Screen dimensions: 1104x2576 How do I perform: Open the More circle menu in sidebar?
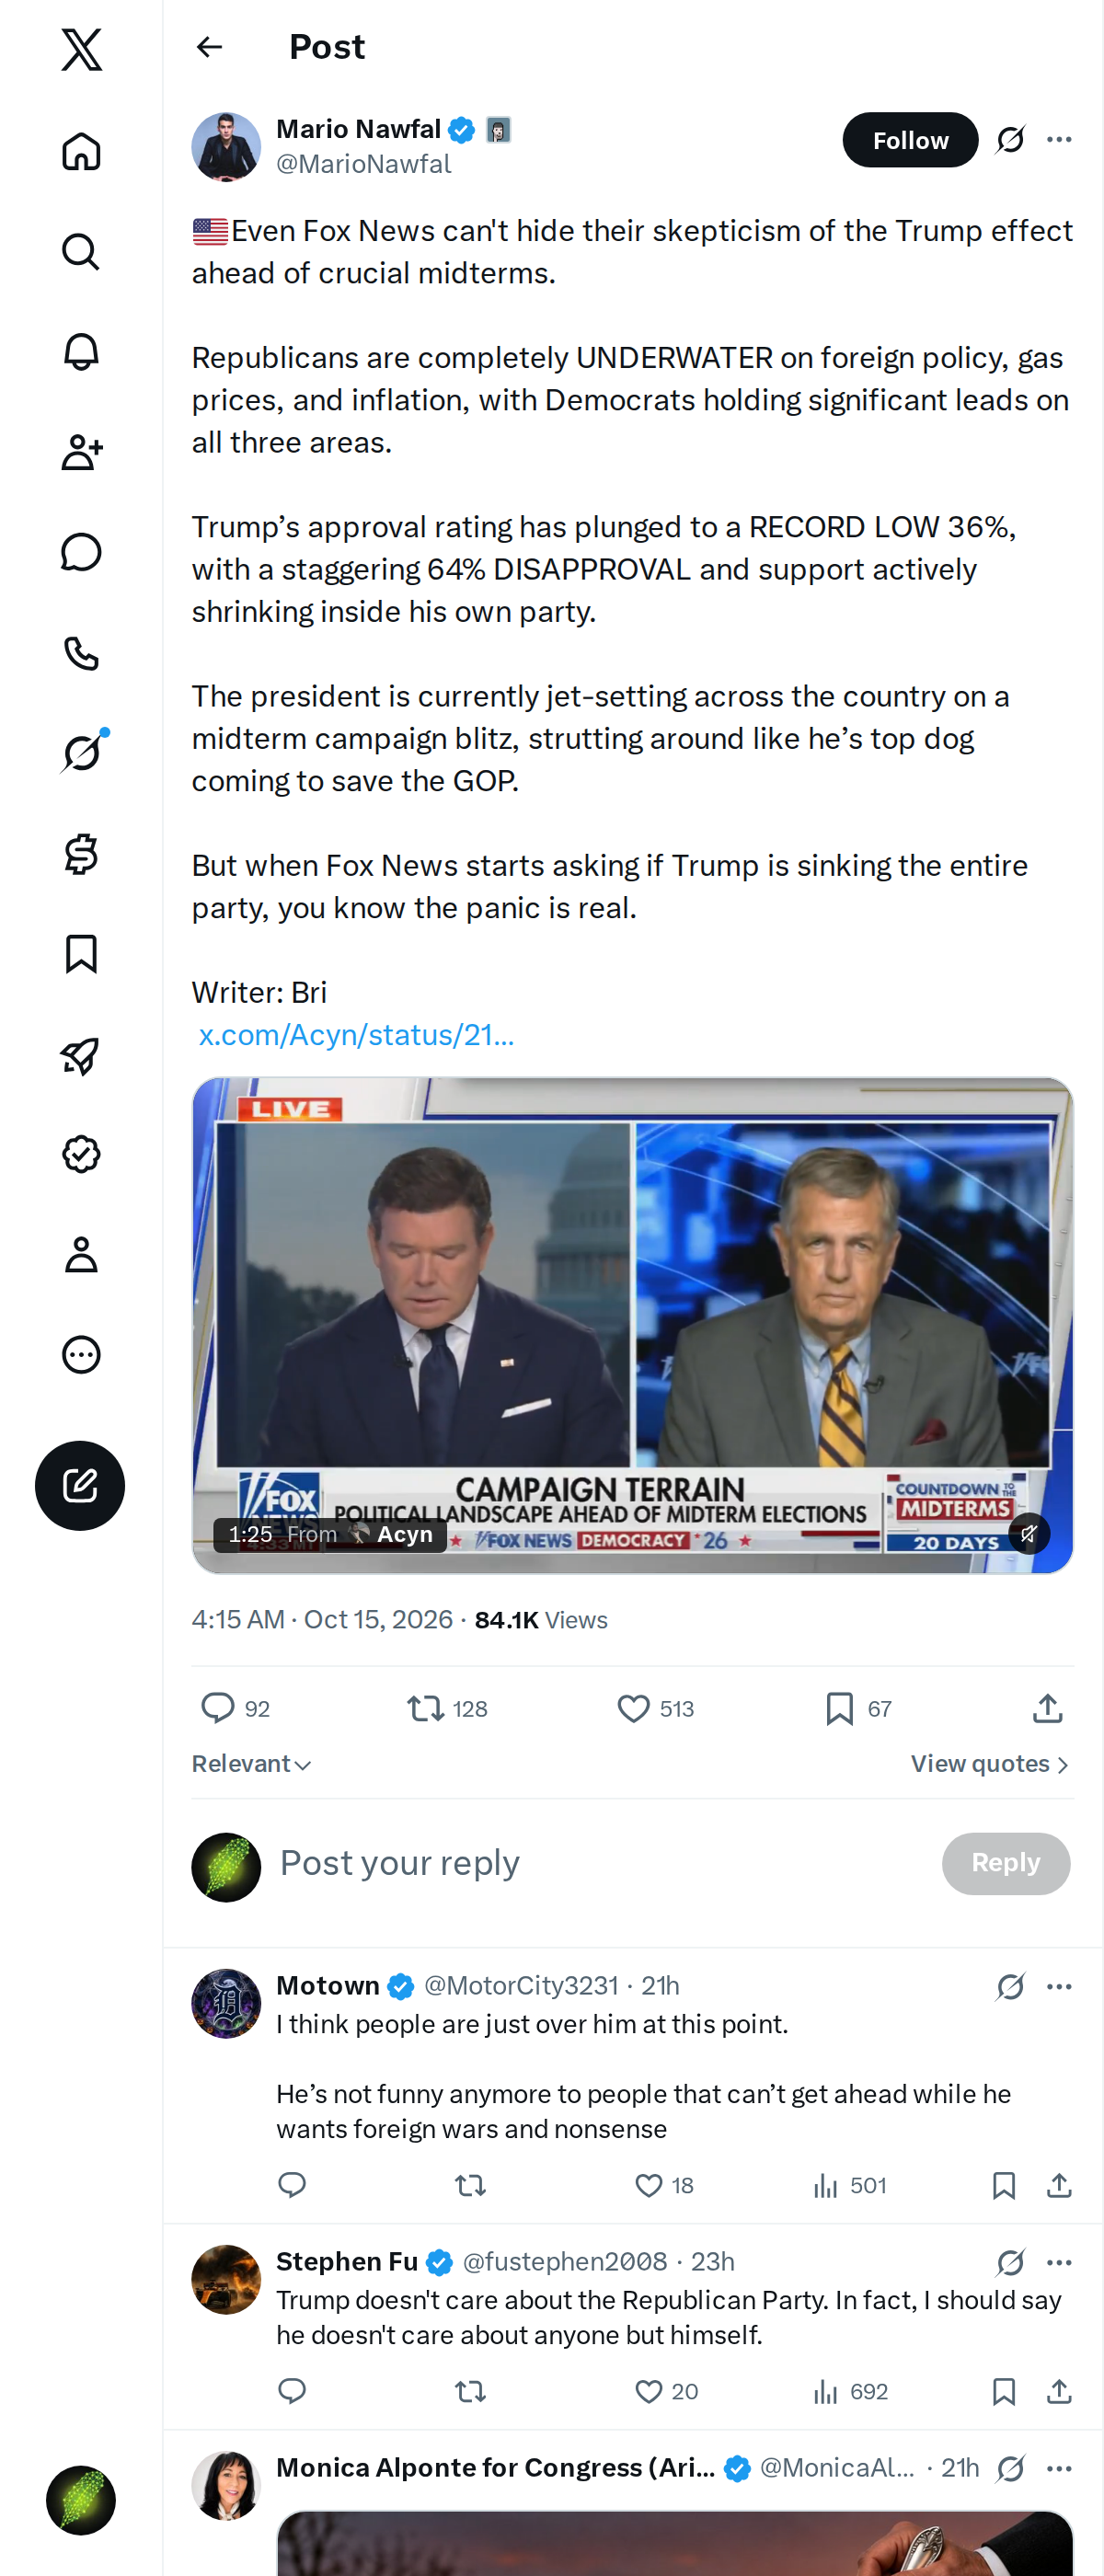pyautogui.click(x=81, y=1355)
